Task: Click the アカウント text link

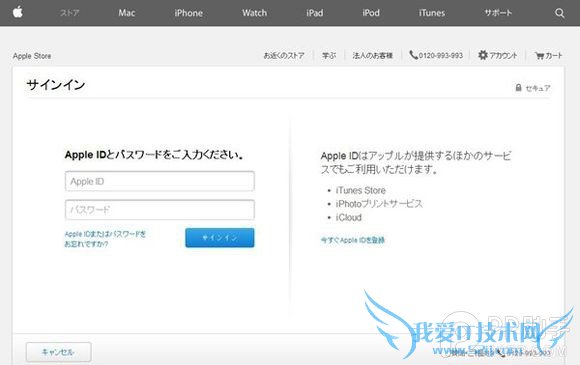Action: point(503,55)
